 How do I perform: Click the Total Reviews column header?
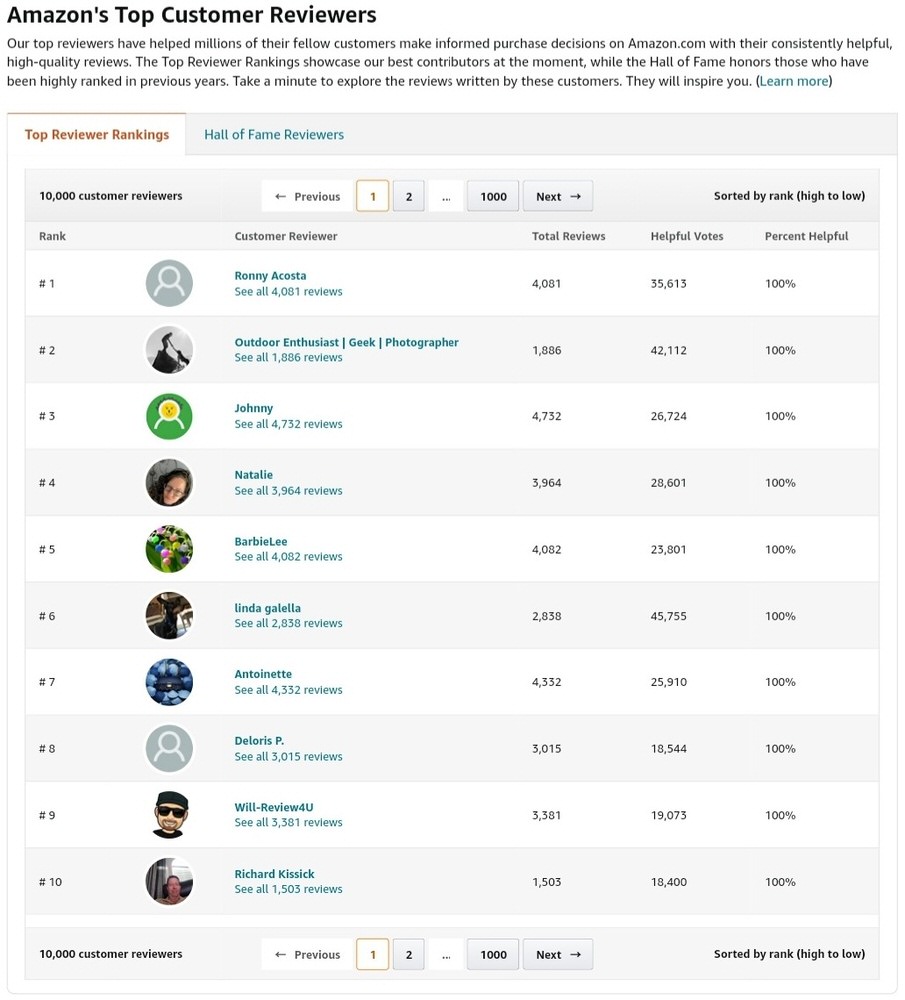pyautogui.click(x=568, y=236)
